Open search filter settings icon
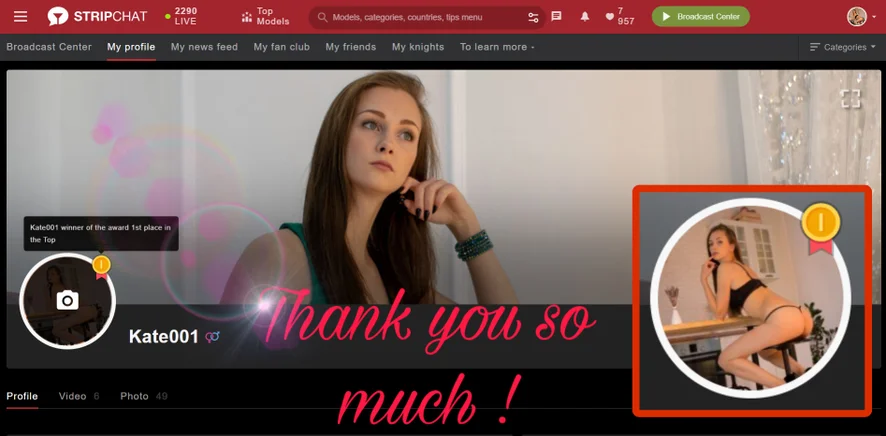The width and height of the screenshot is (886, 436). click(533, 17)
